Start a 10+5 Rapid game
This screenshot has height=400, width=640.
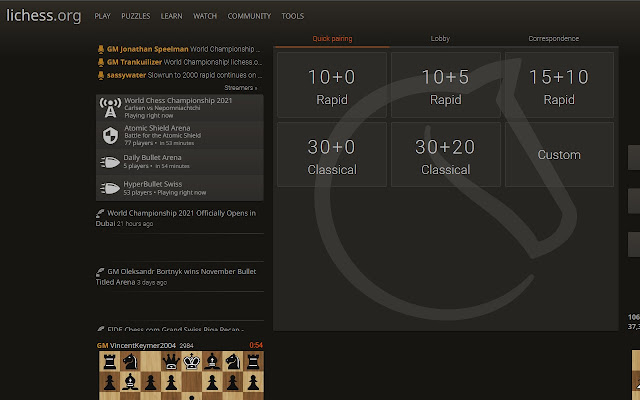pos(446,85)
